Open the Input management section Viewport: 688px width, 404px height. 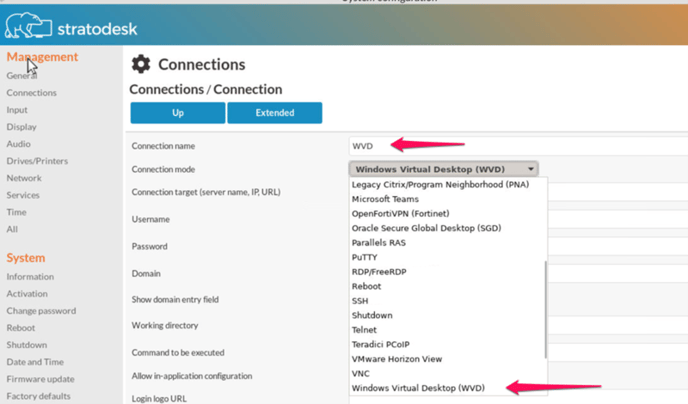pyautogui.click(x=17, y=110)
